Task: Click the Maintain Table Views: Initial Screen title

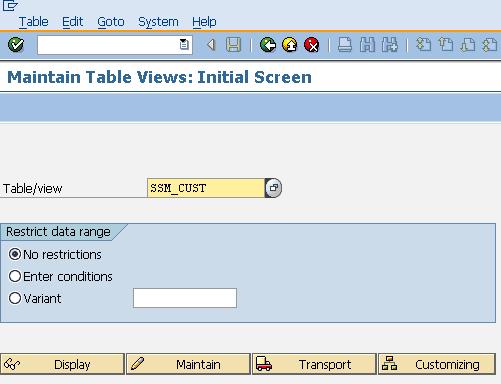Action: (x=159, y=77)
